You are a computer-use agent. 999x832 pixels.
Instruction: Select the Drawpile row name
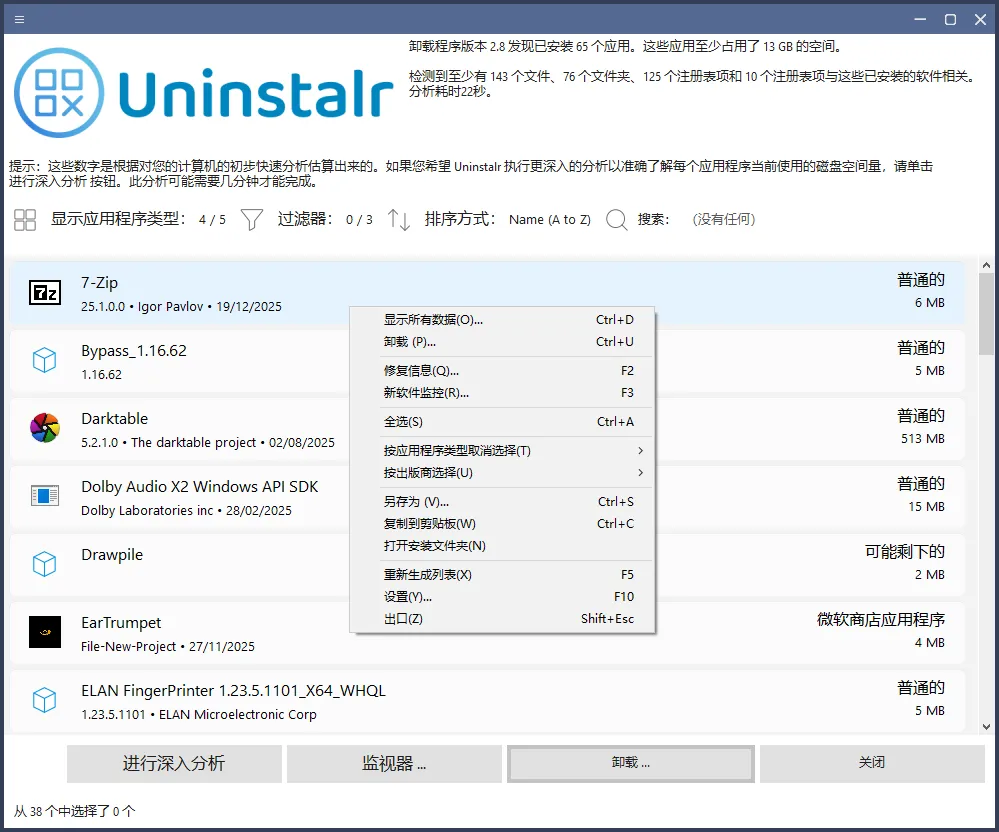[x=112, y=555]
